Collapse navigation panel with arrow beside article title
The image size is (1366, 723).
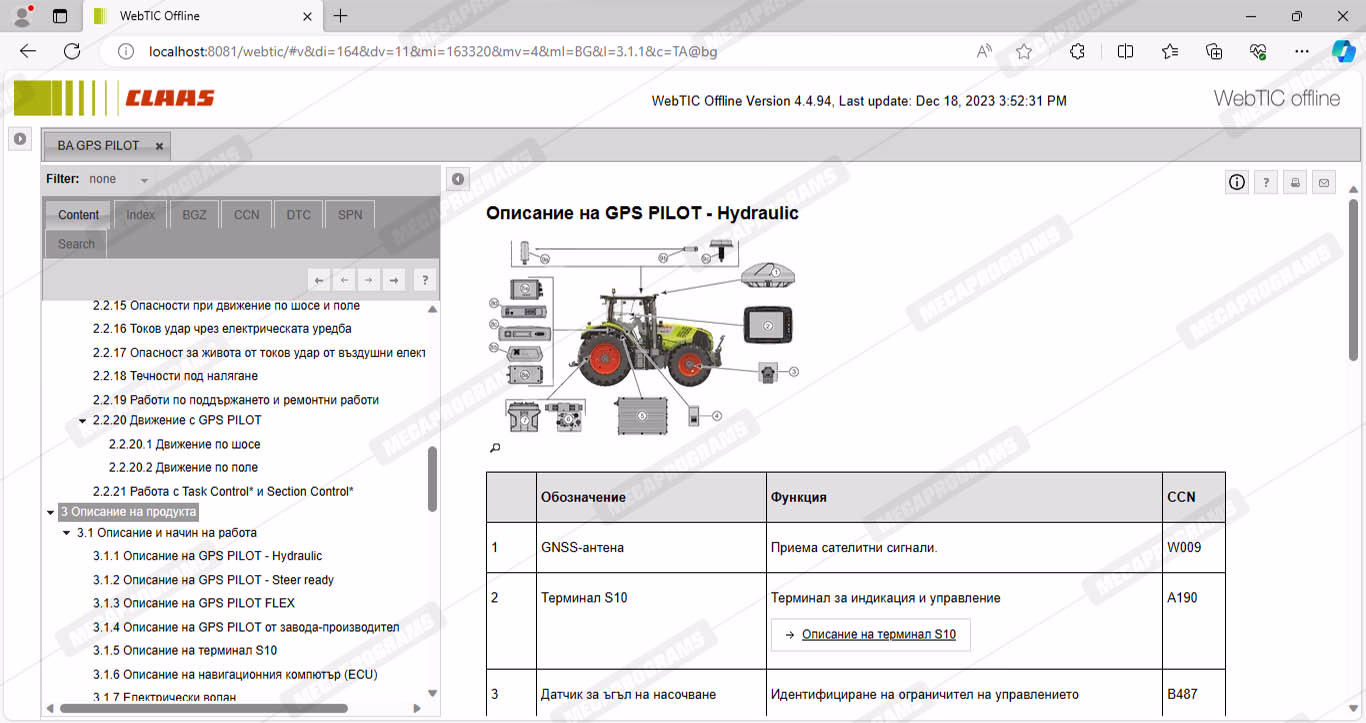coord(457,179)
